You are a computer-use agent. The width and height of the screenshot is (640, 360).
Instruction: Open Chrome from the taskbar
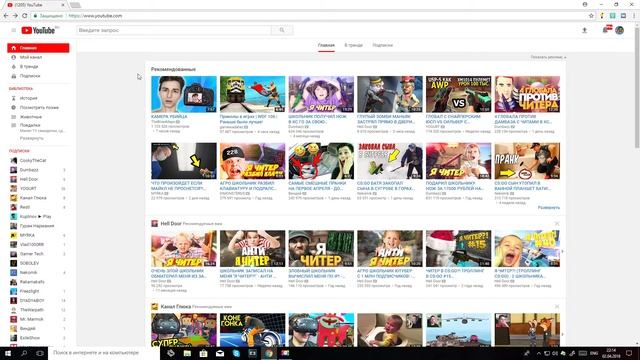tap(269, 353)
